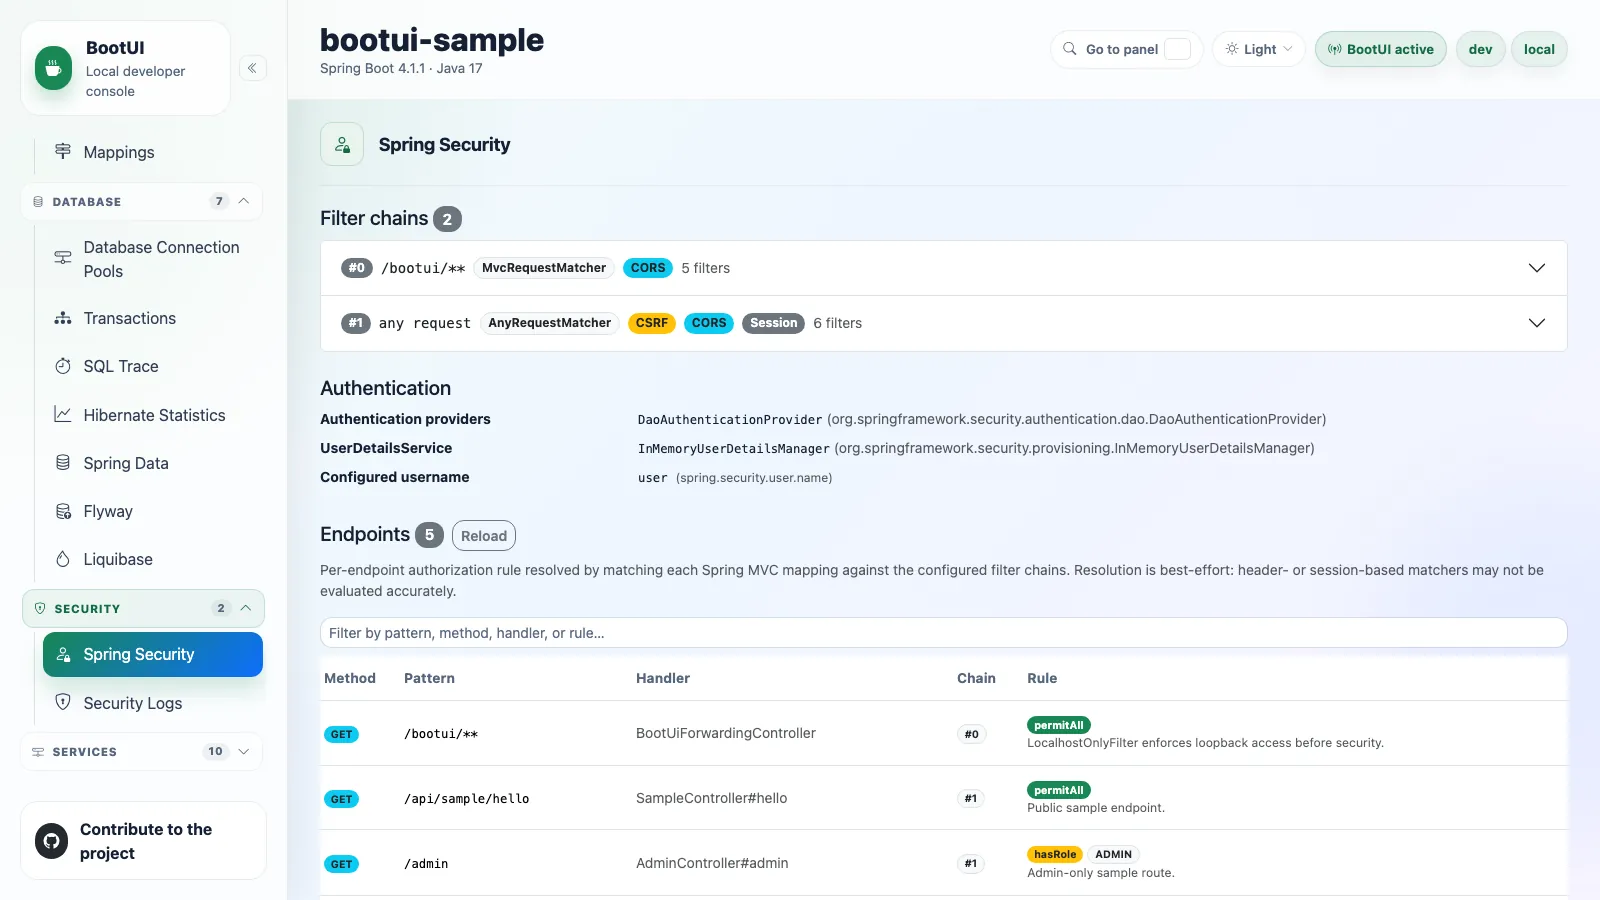Expand filter chain #0 /bootui/** chevron
This screenshot has width=1600, height=900.
[1537, 268]
